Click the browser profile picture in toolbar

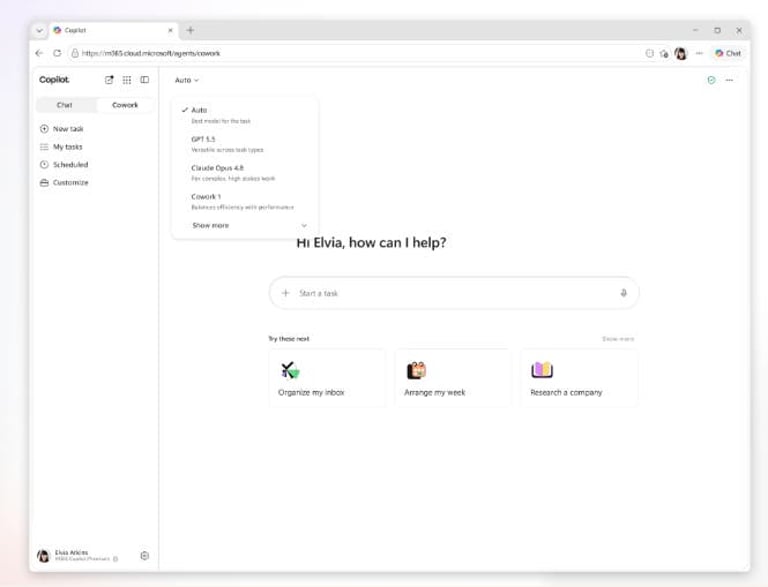tap(681, 53)
